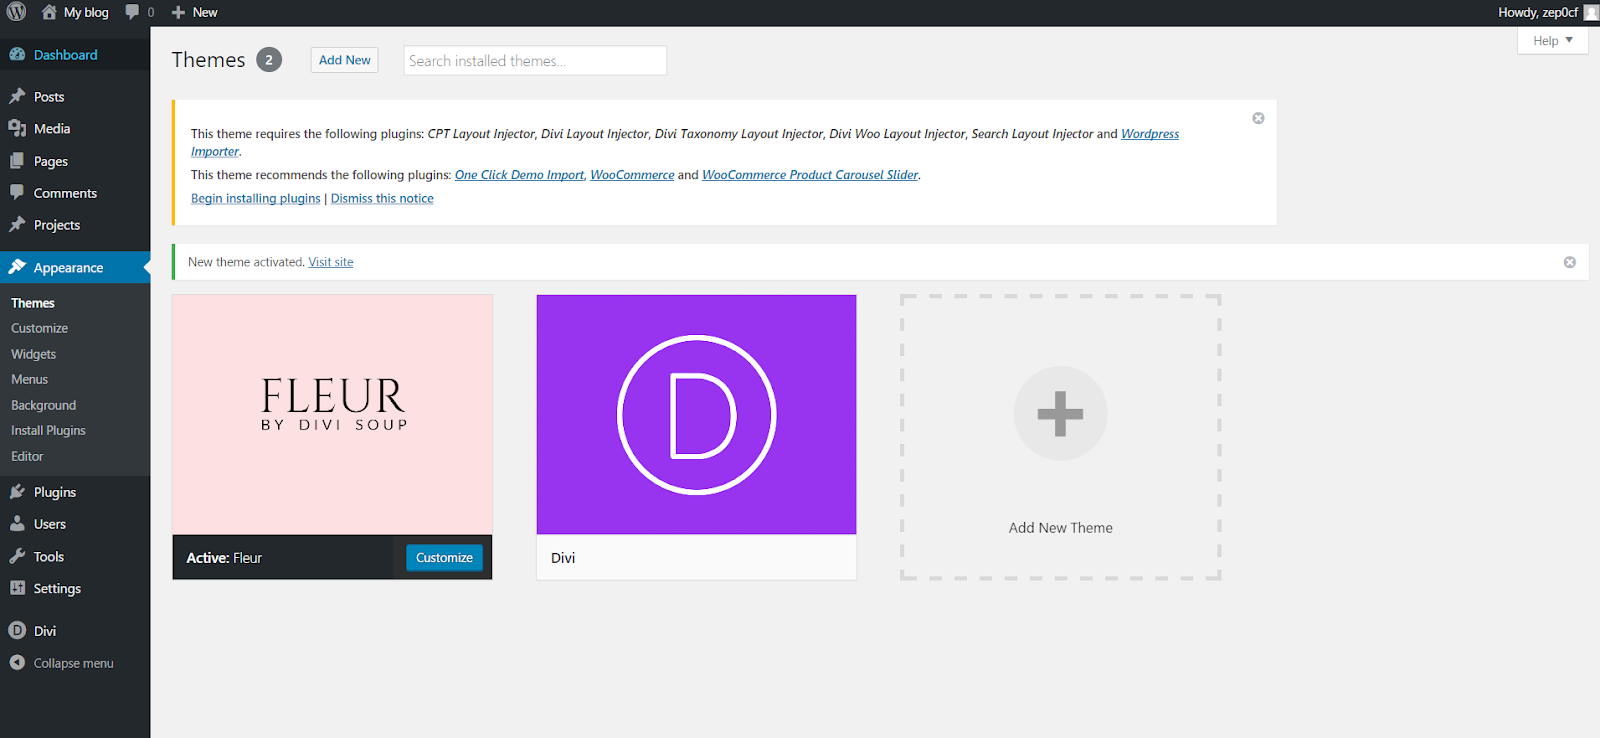
Task: Click the My blog site name
Action: [86, 12]
